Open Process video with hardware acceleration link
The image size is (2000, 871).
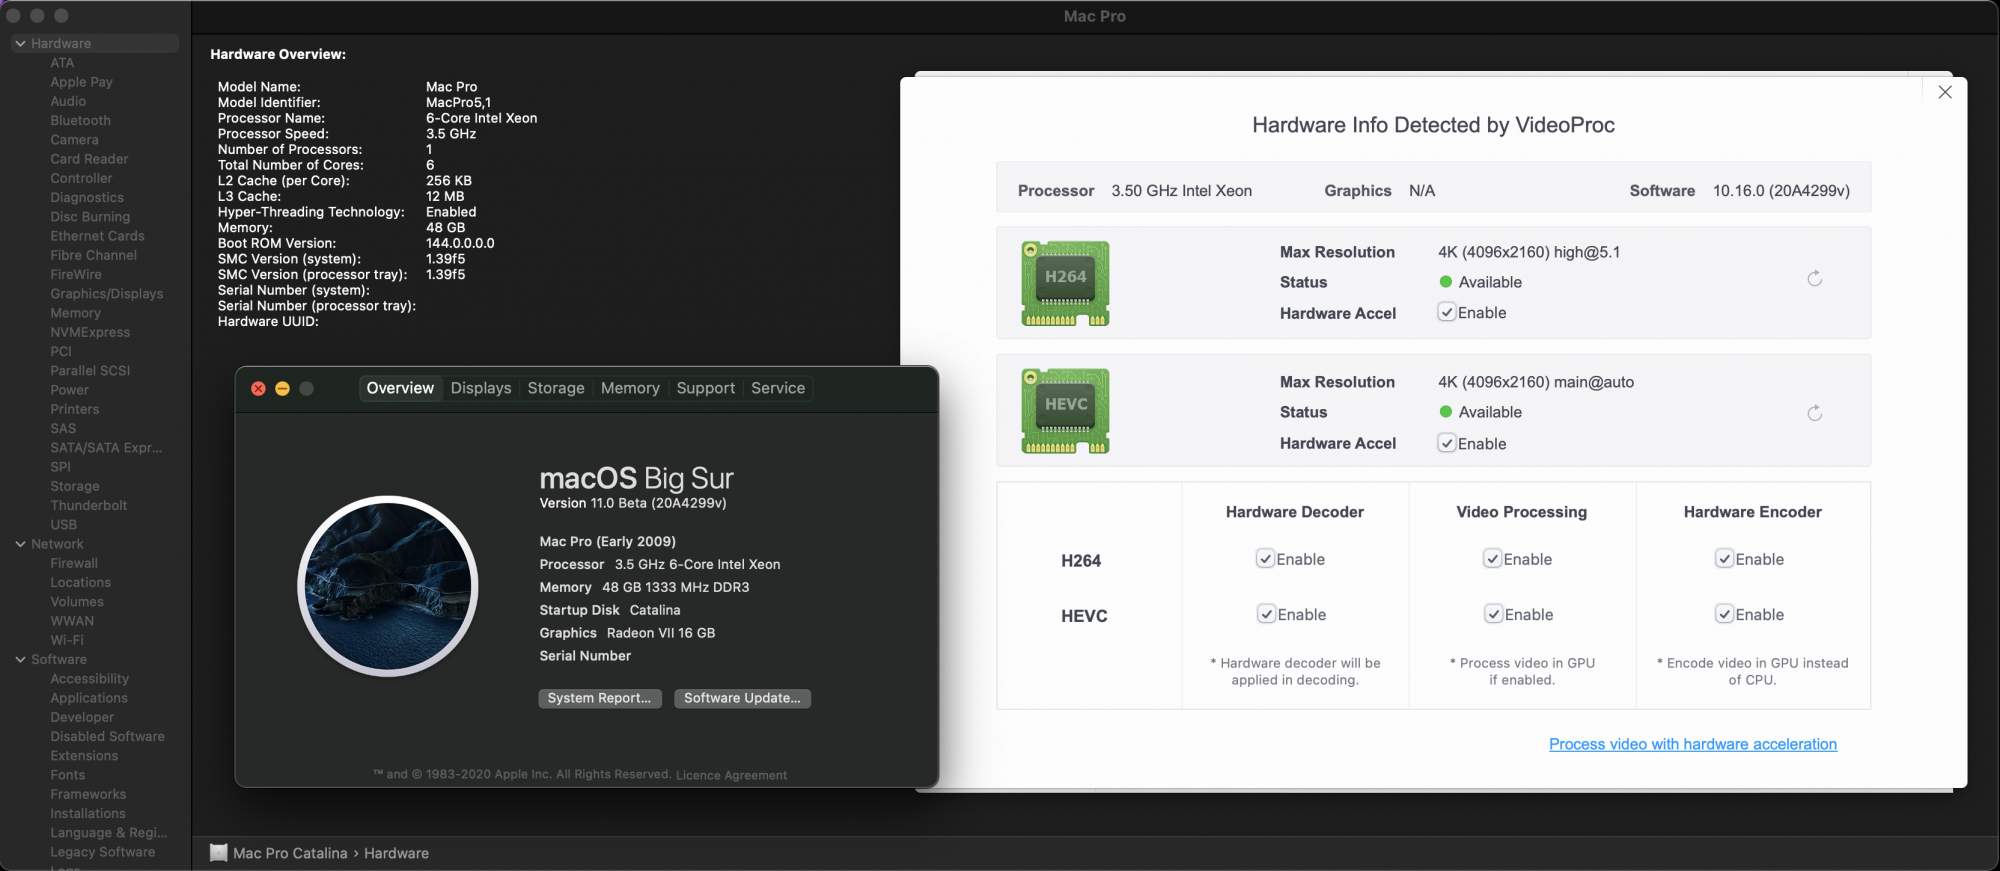[1693, 744]
